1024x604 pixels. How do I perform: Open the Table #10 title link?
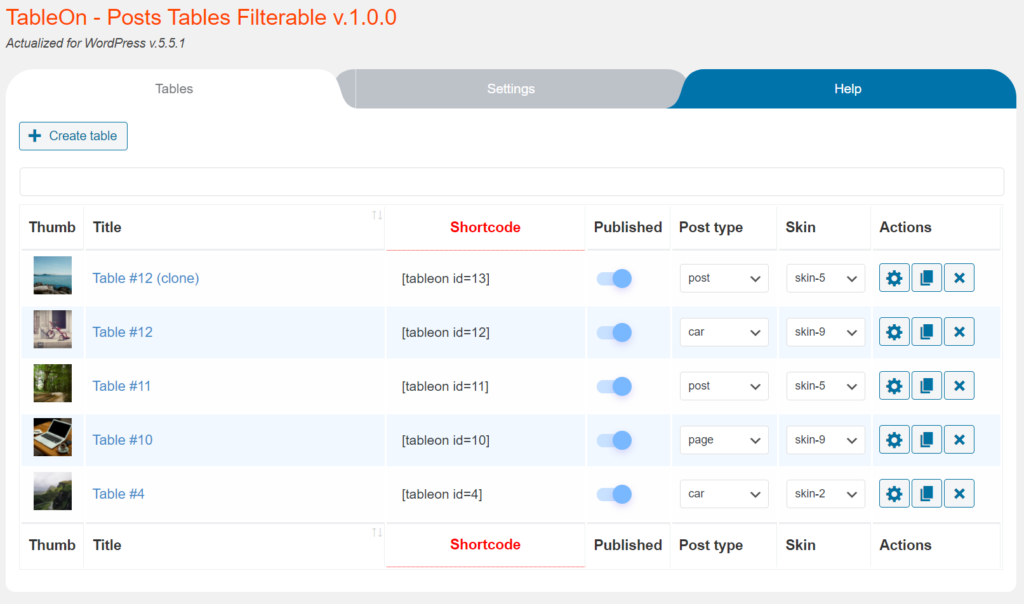point(122,439)
